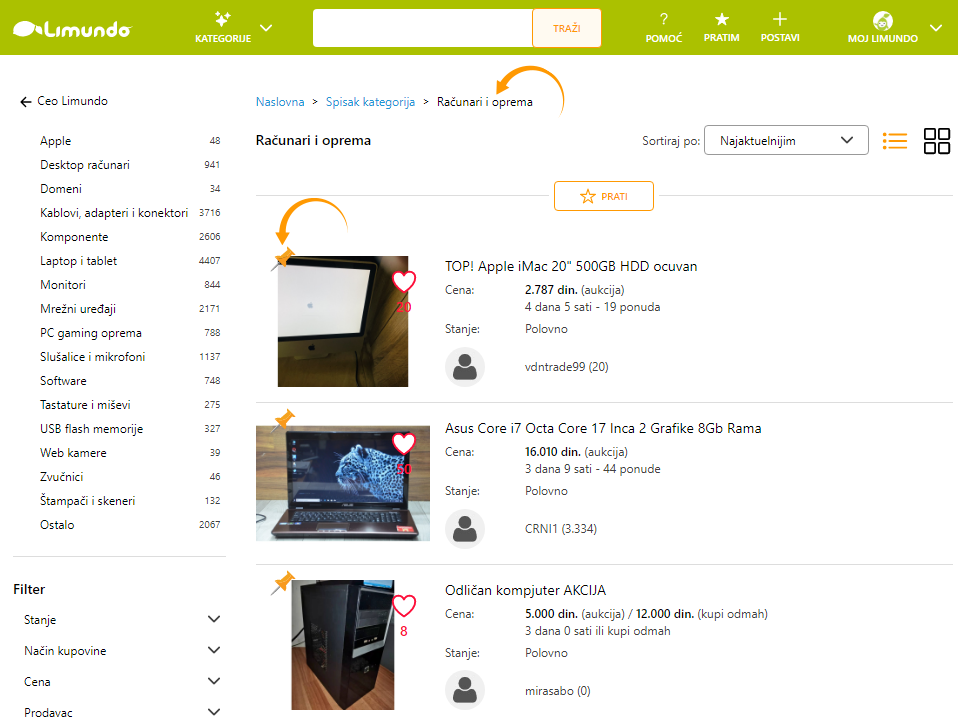Select Laptop i tablet category
The height and width of the screenshot is (722, 958).
click(x=78, y=261)
